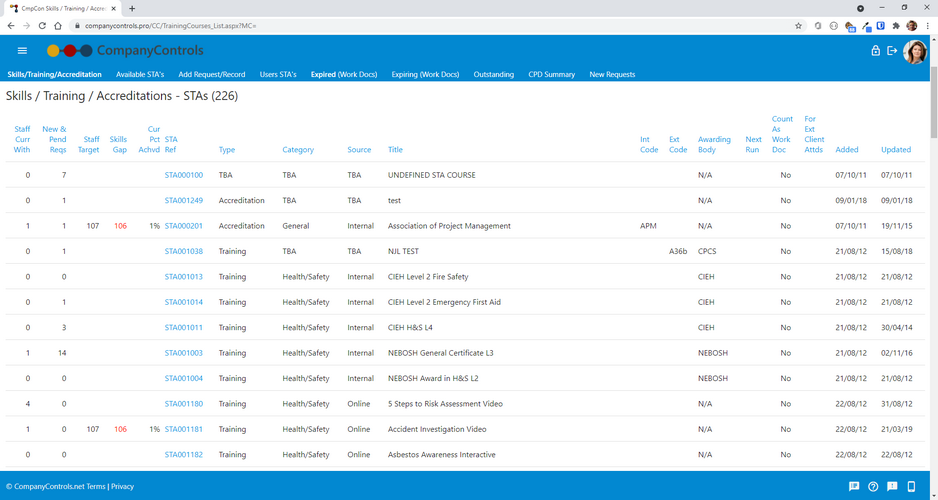Click the eyedropper color picker extension

(x=865, y=26)
